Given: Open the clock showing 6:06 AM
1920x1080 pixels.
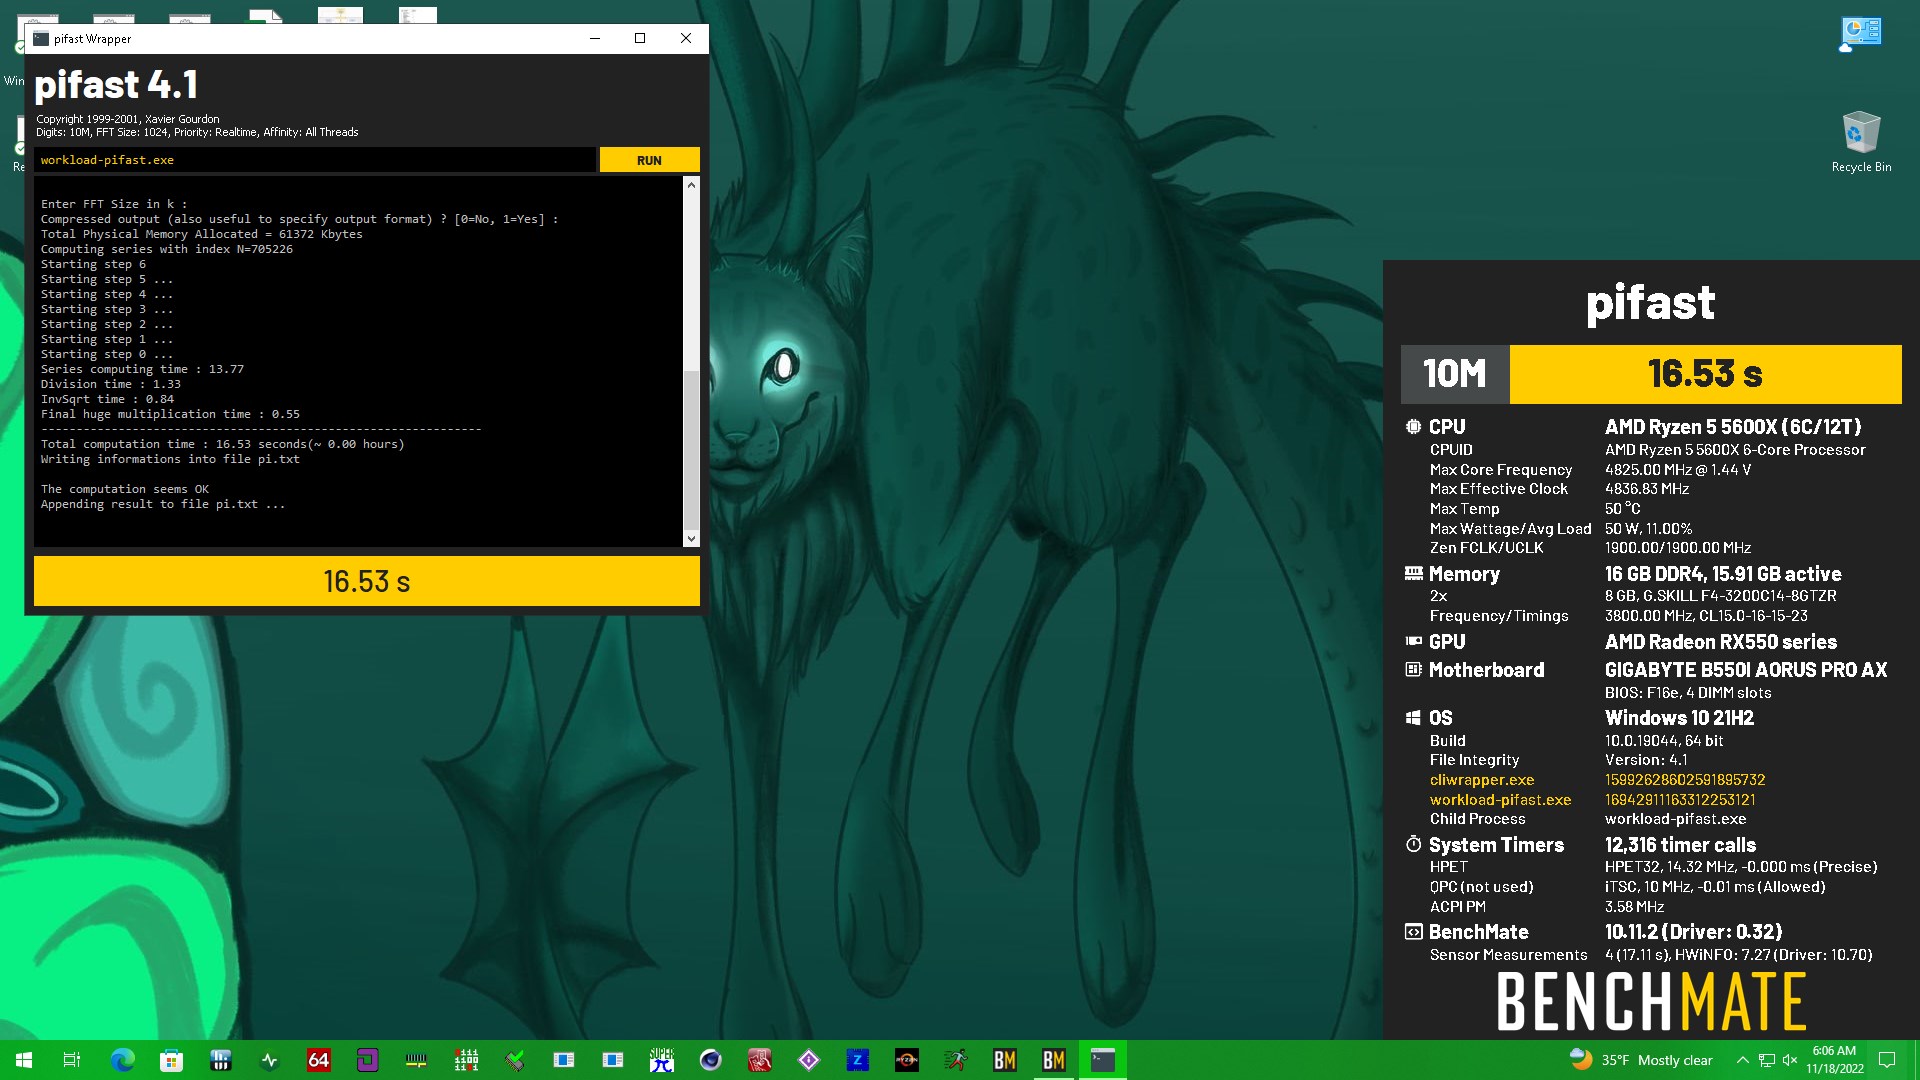Looking at the screenshot, I should pos(1834,1060).
